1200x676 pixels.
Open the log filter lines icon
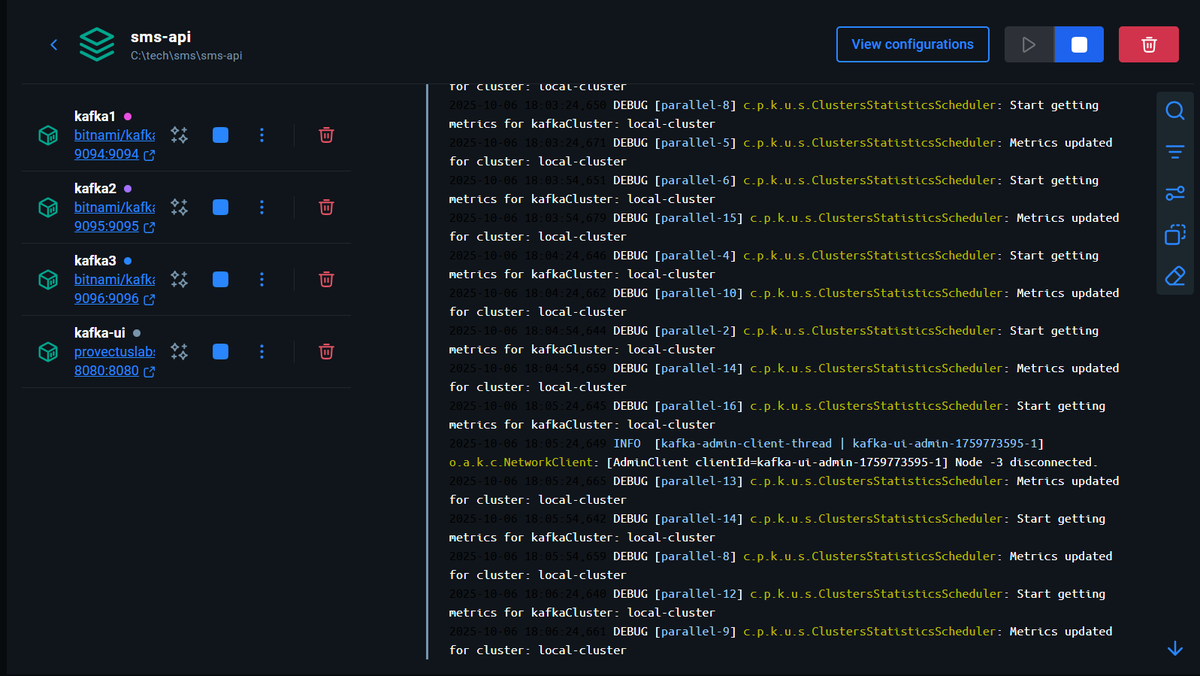click(x=1175, y=152)
